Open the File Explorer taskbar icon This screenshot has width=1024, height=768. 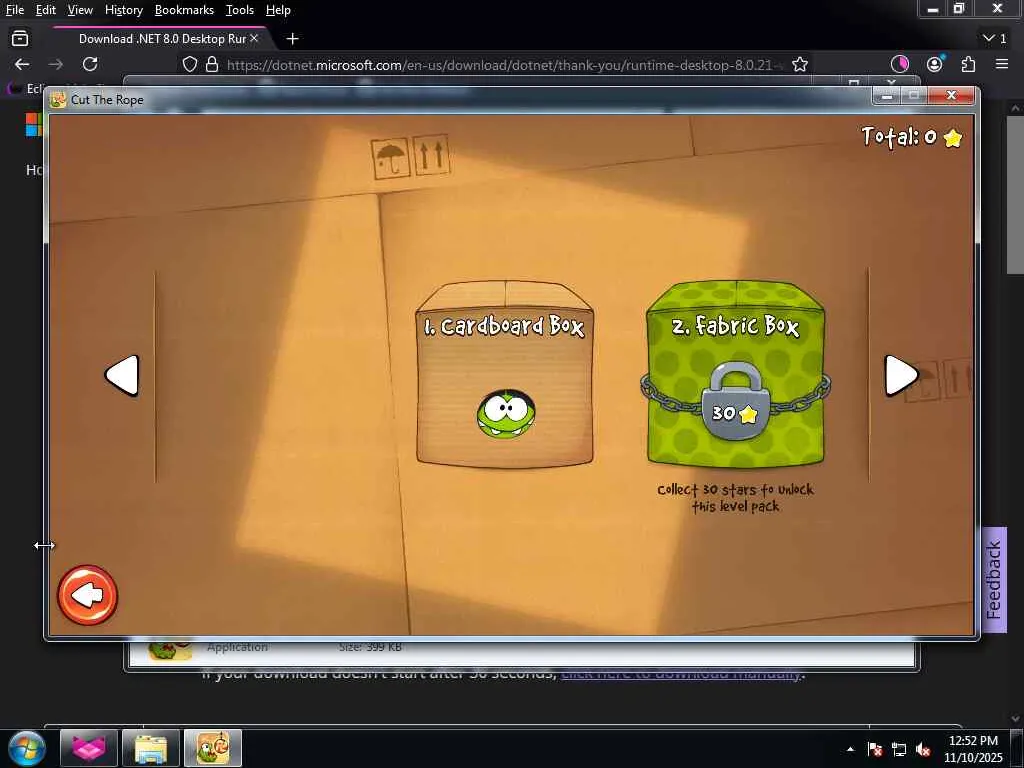coord(151,748)
